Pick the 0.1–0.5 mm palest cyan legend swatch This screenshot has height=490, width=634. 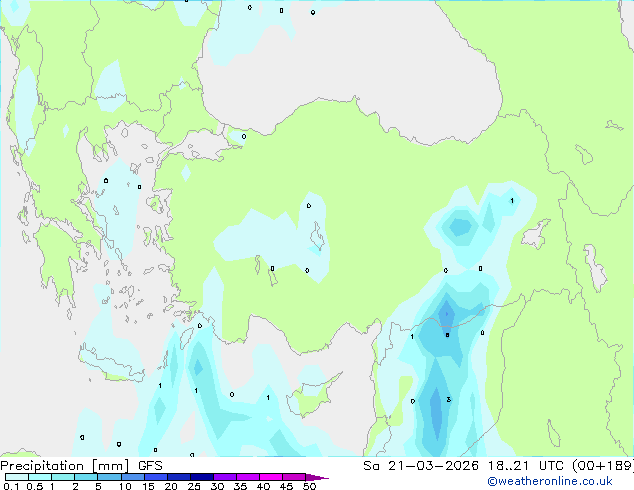[x=17, y=477]
